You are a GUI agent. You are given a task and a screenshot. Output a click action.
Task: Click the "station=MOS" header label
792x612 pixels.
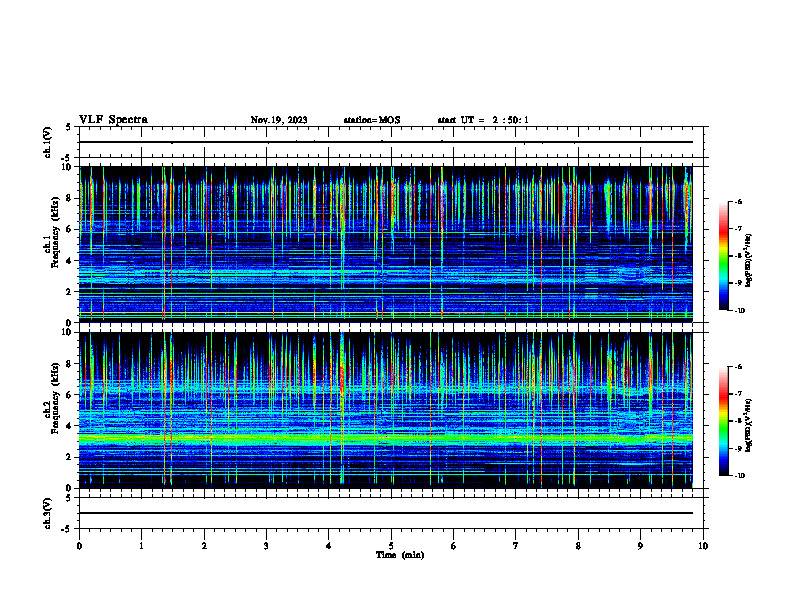coord(372,120)
